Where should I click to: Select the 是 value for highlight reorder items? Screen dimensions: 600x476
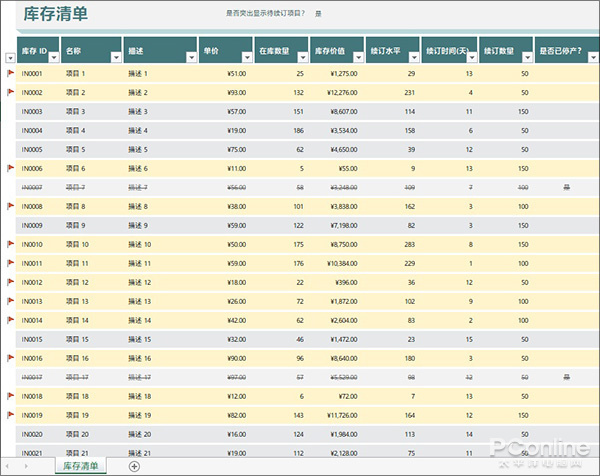tap(318, 14)
